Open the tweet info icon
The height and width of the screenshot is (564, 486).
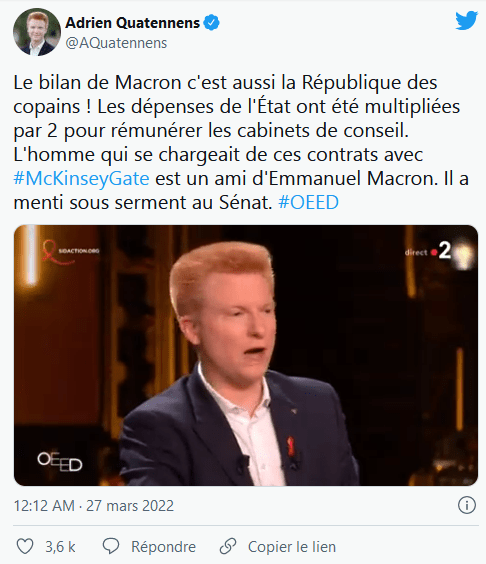tap(467, 505)
